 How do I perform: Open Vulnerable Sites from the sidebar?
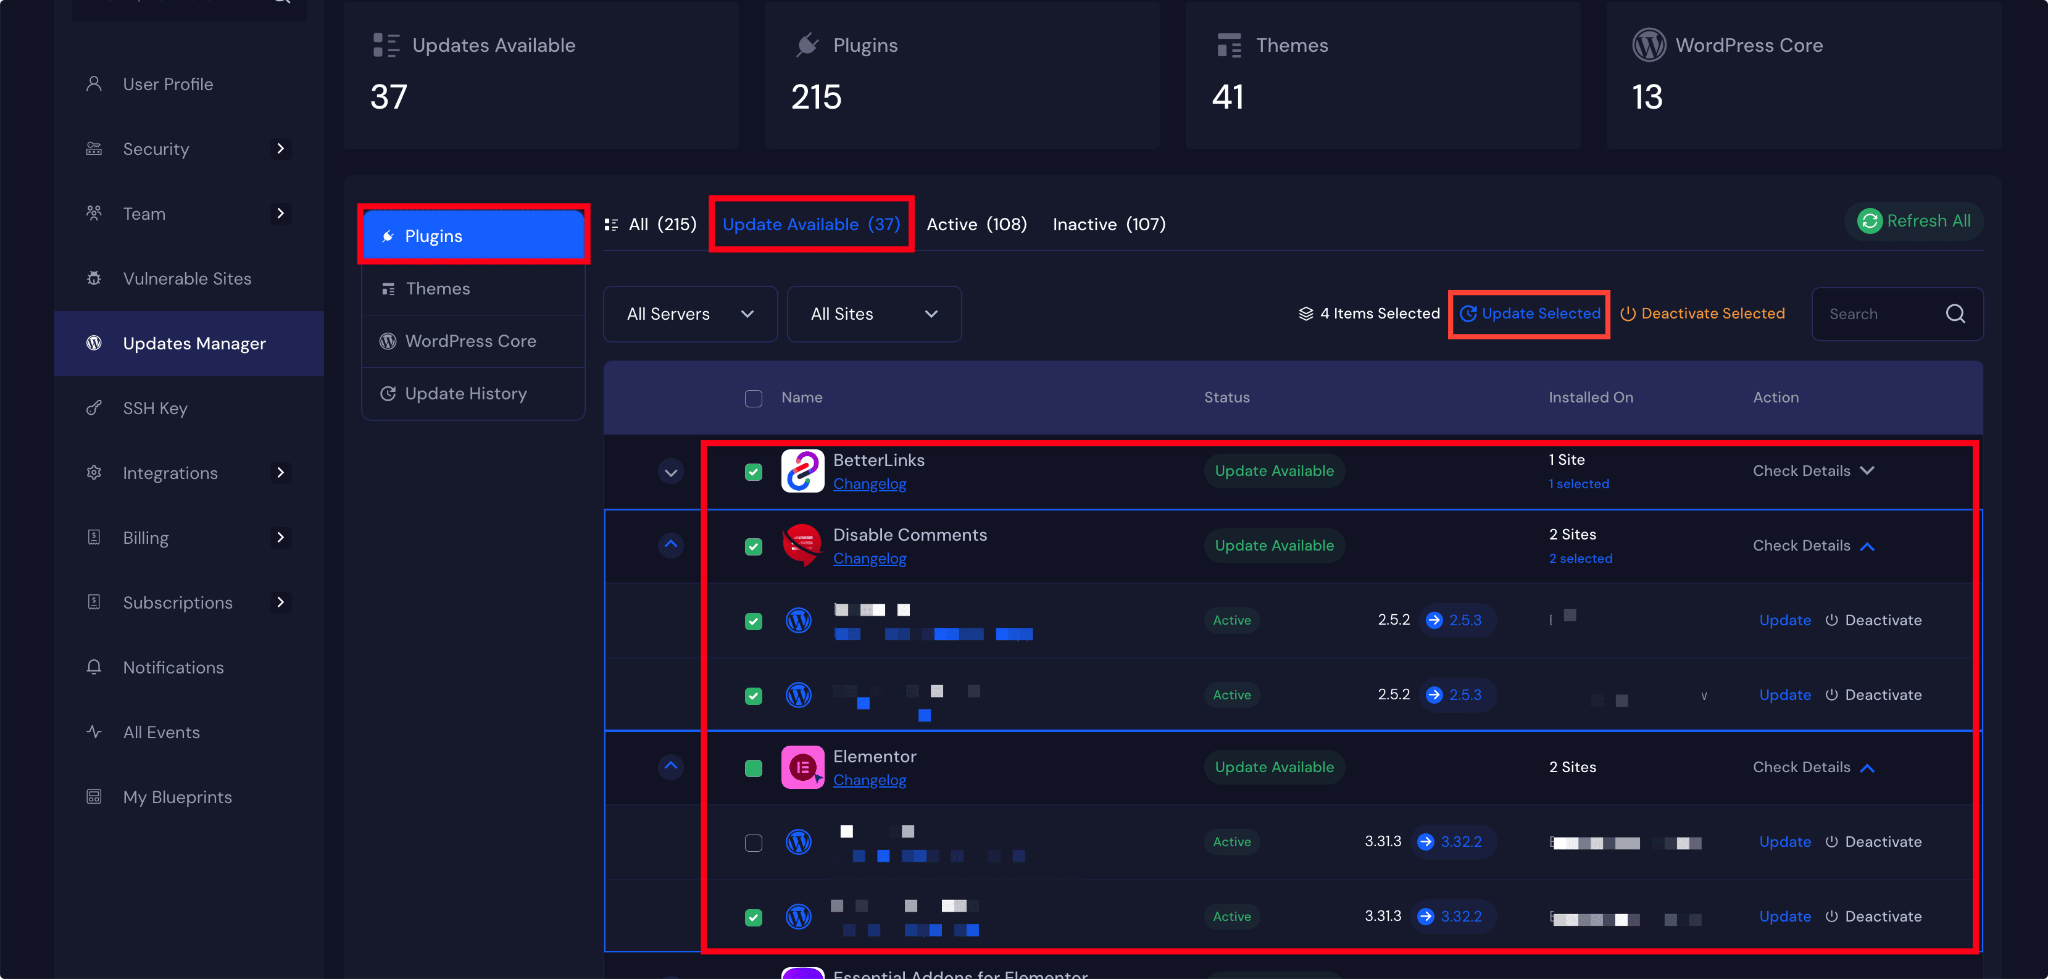click(187, 279)
